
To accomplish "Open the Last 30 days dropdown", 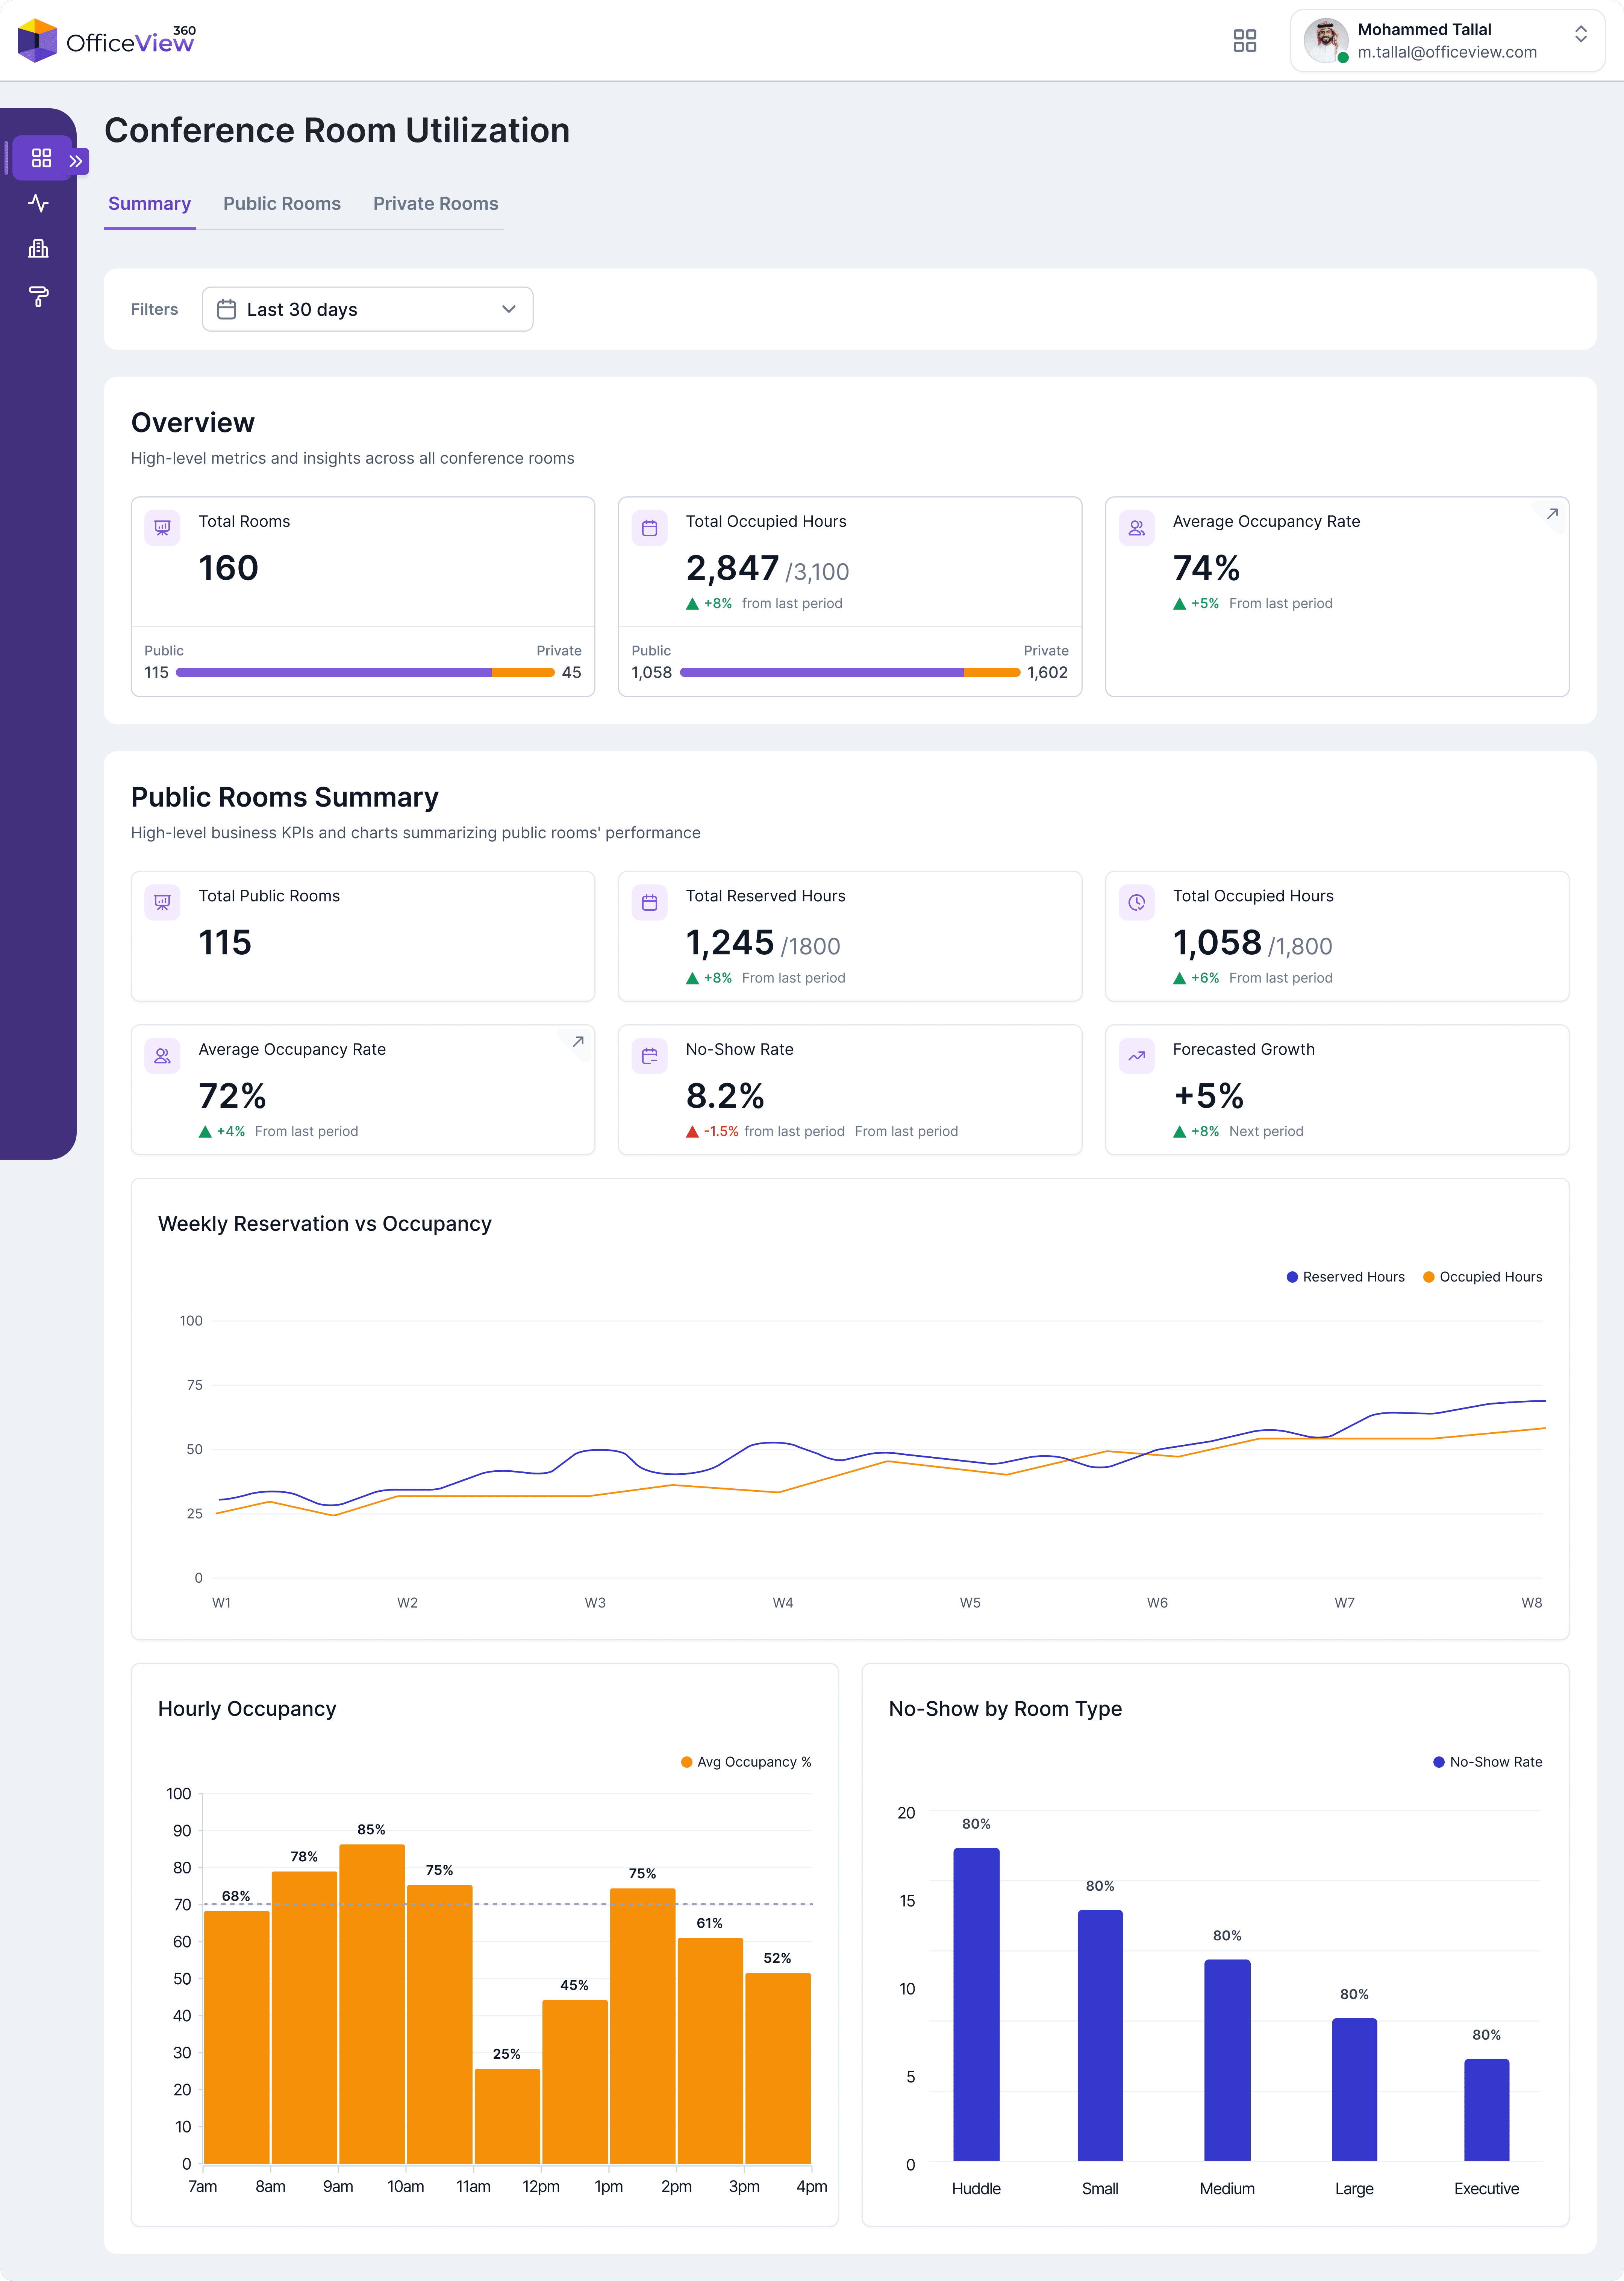I will click(367, 309).
